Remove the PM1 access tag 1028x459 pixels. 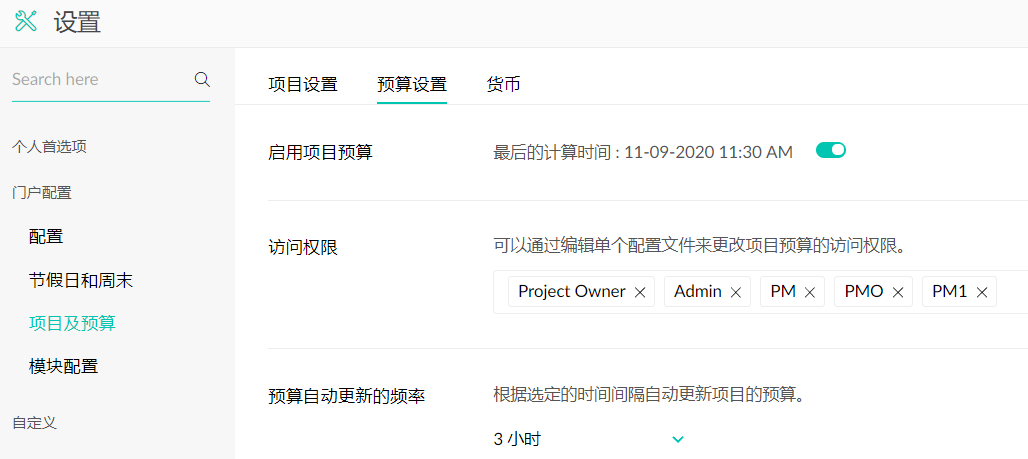[982, 292]
